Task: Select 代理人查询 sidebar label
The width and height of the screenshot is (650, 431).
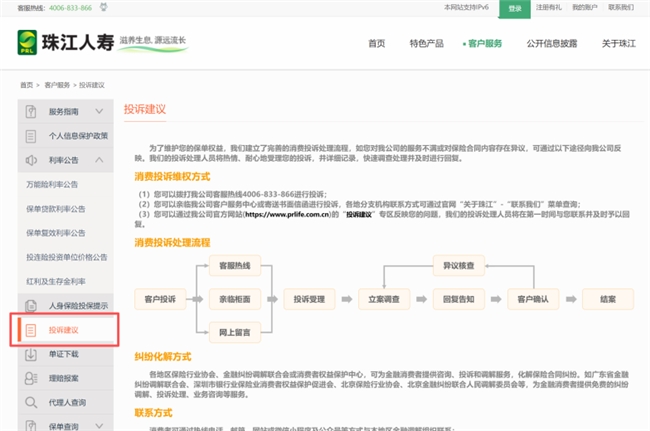Action: point(67,402)
